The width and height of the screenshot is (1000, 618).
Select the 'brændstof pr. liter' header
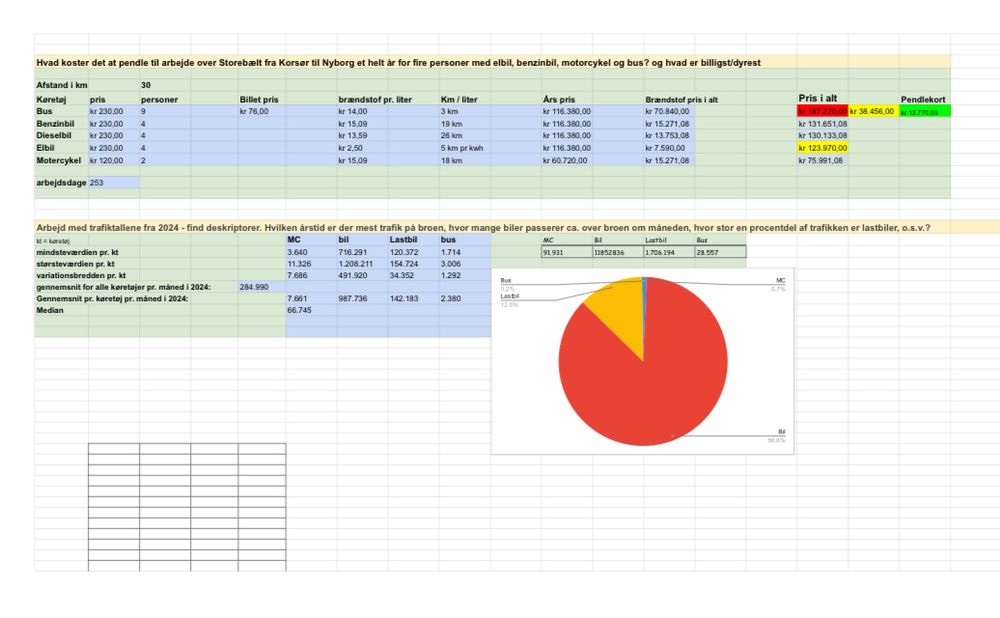[x=375, y=99]
